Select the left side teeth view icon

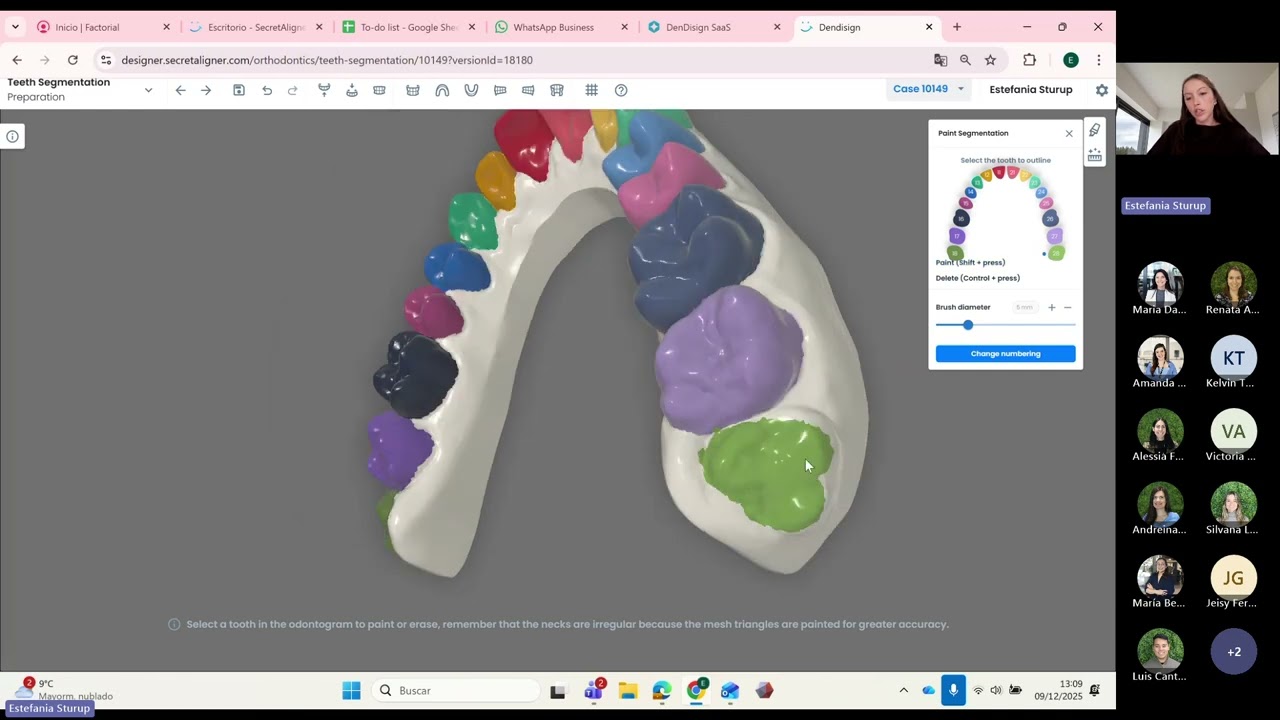528,90
